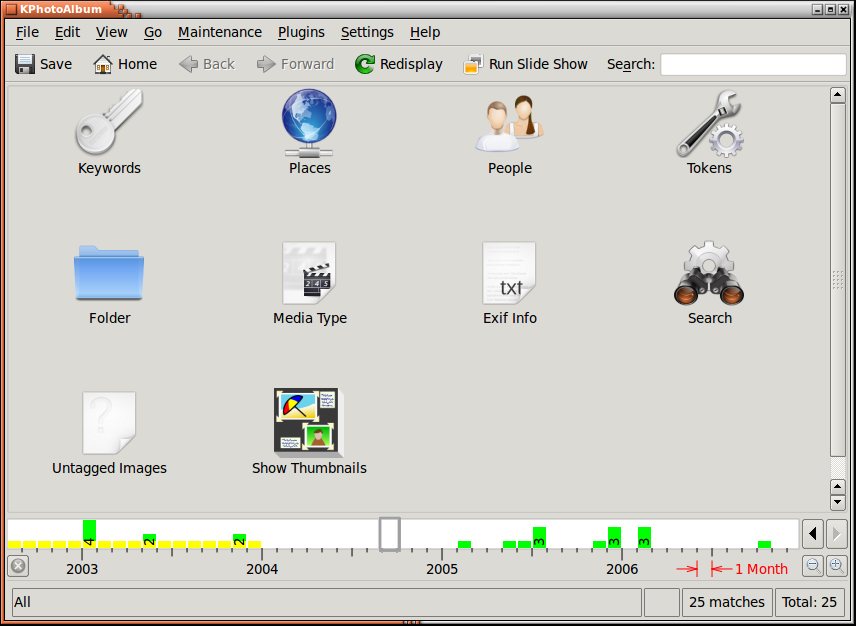856x626 pixels.
Task: Browse the People category
Action: click(509, 132)
